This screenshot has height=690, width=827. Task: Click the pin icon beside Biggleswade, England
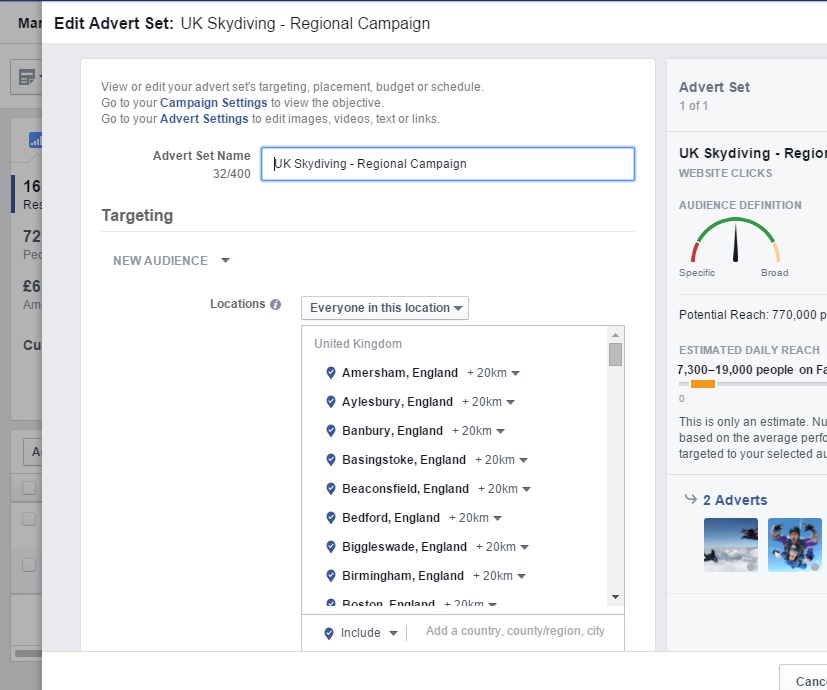pos(332,546)
